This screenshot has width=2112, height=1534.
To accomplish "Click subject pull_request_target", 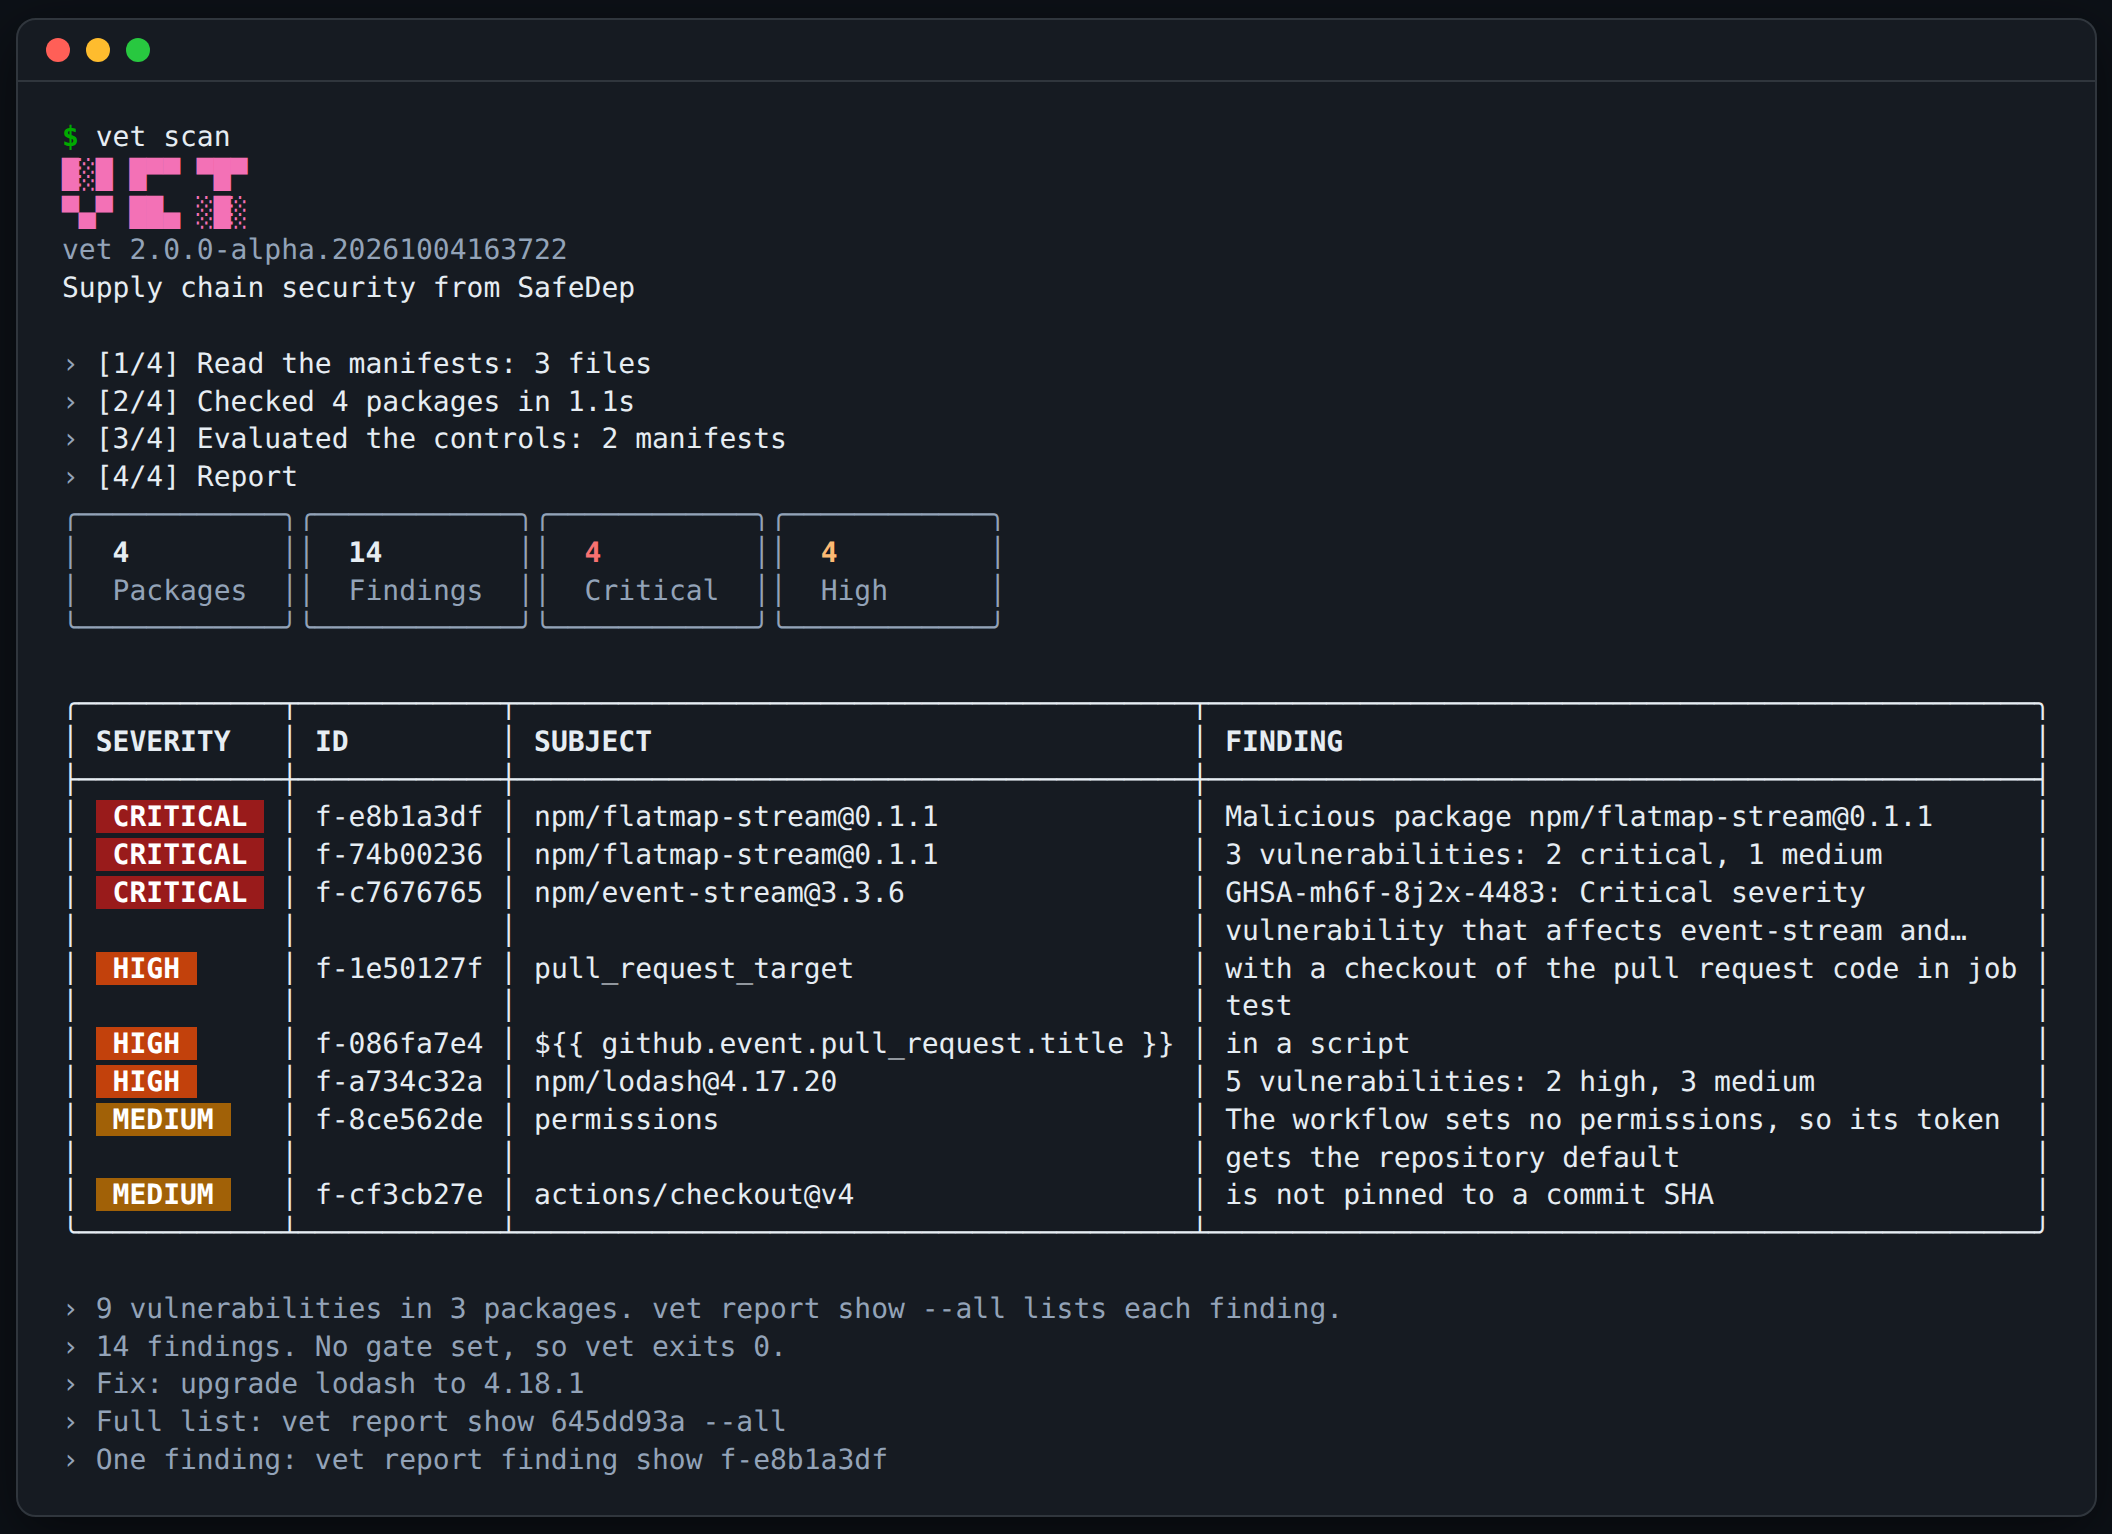I will [x=694, y=968].
